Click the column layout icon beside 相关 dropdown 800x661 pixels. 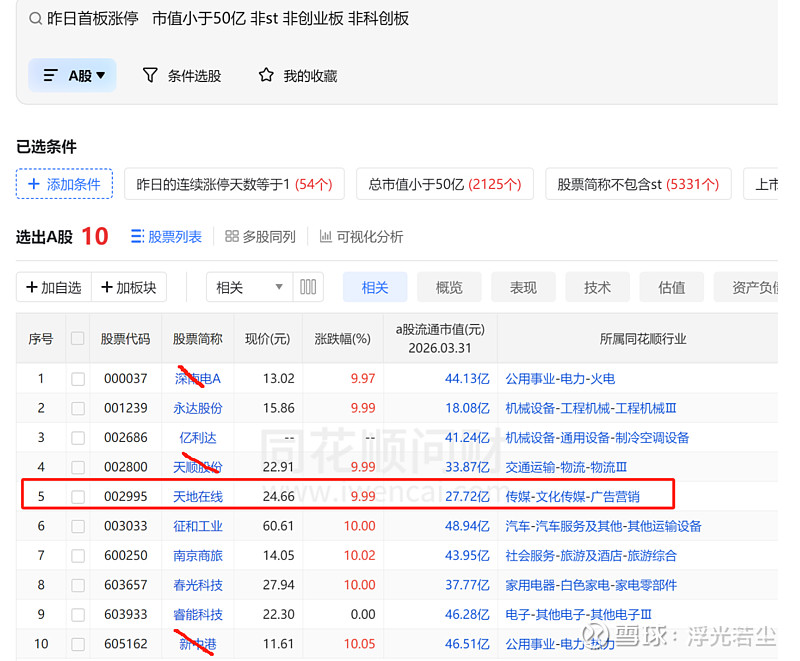click(308, 287)
